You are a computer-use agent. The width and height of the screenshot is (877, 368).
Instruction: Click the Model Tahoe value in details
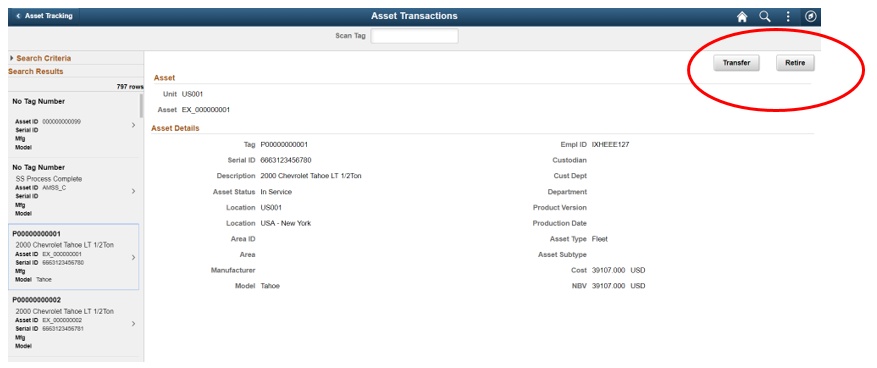click(270, 286)
